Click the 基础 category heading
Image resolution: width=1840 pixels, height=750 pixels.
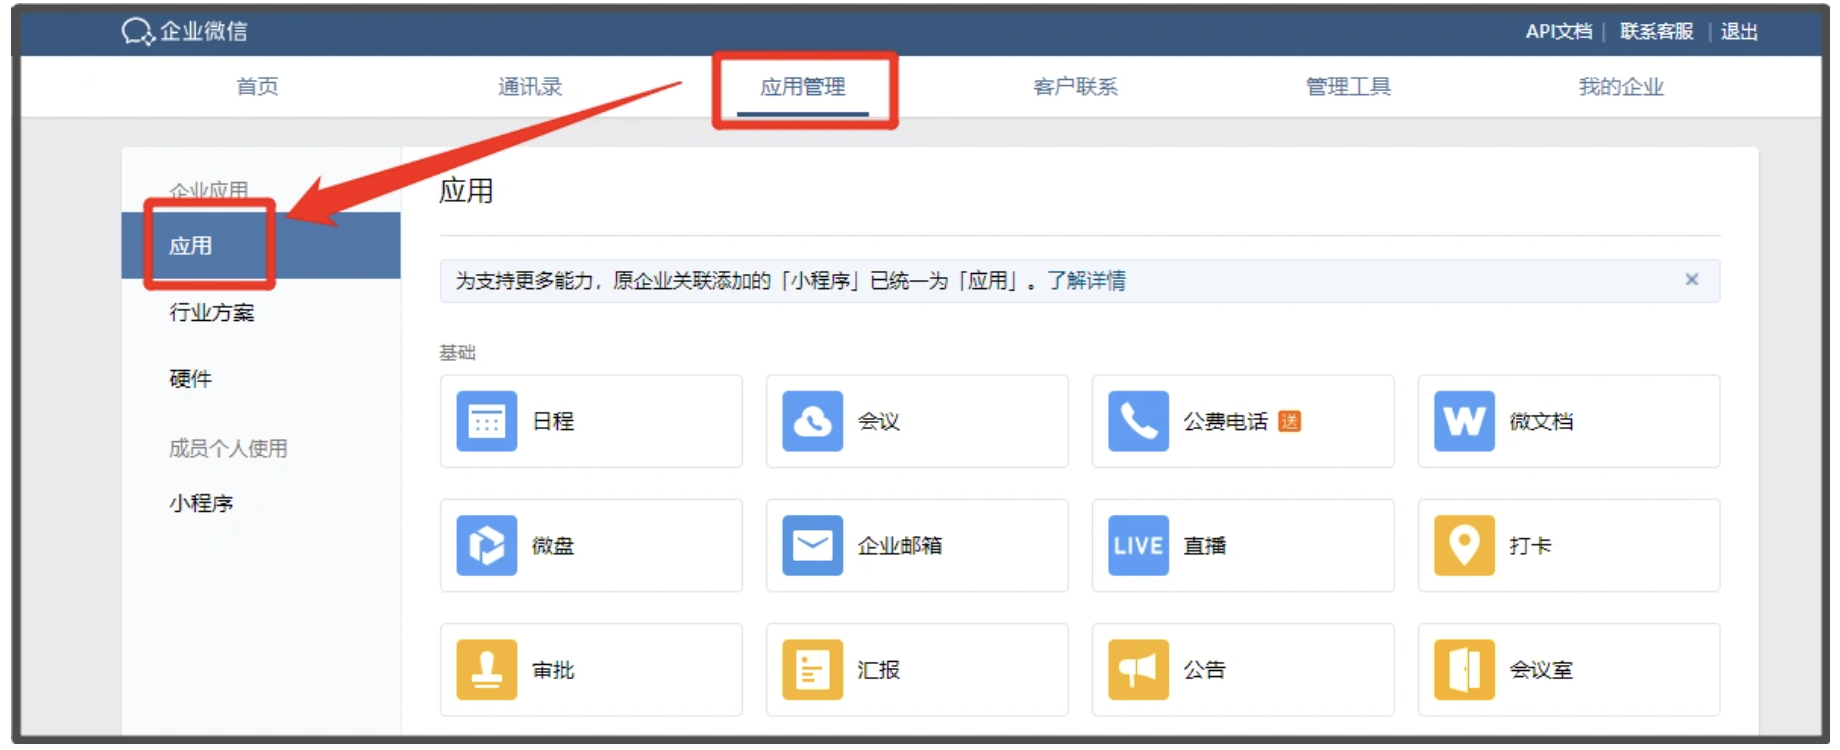click(457, 352)
